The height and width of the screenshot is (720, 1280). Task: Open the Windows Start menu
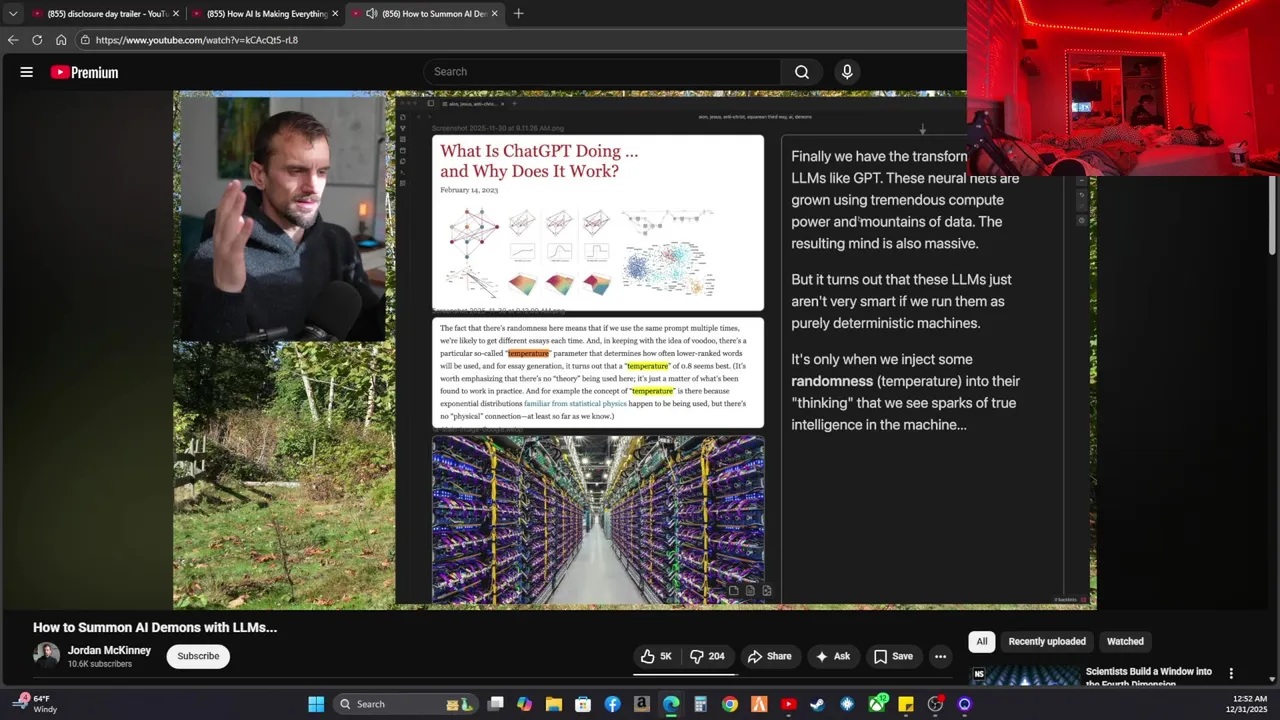click(316, 704)
